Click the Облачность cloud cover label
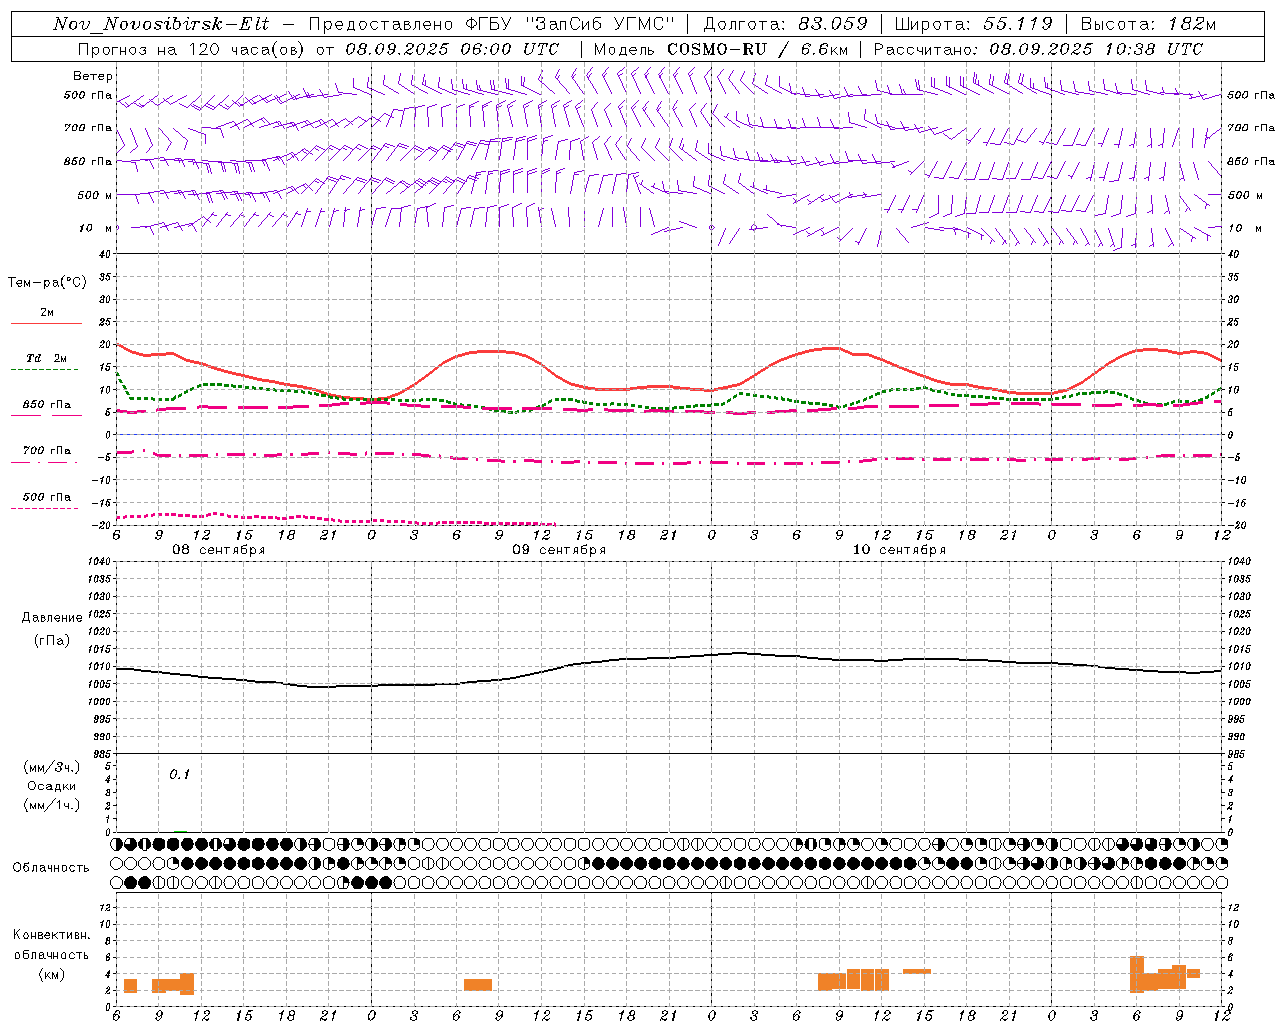1280x1024 pixels. coord(51,868)
